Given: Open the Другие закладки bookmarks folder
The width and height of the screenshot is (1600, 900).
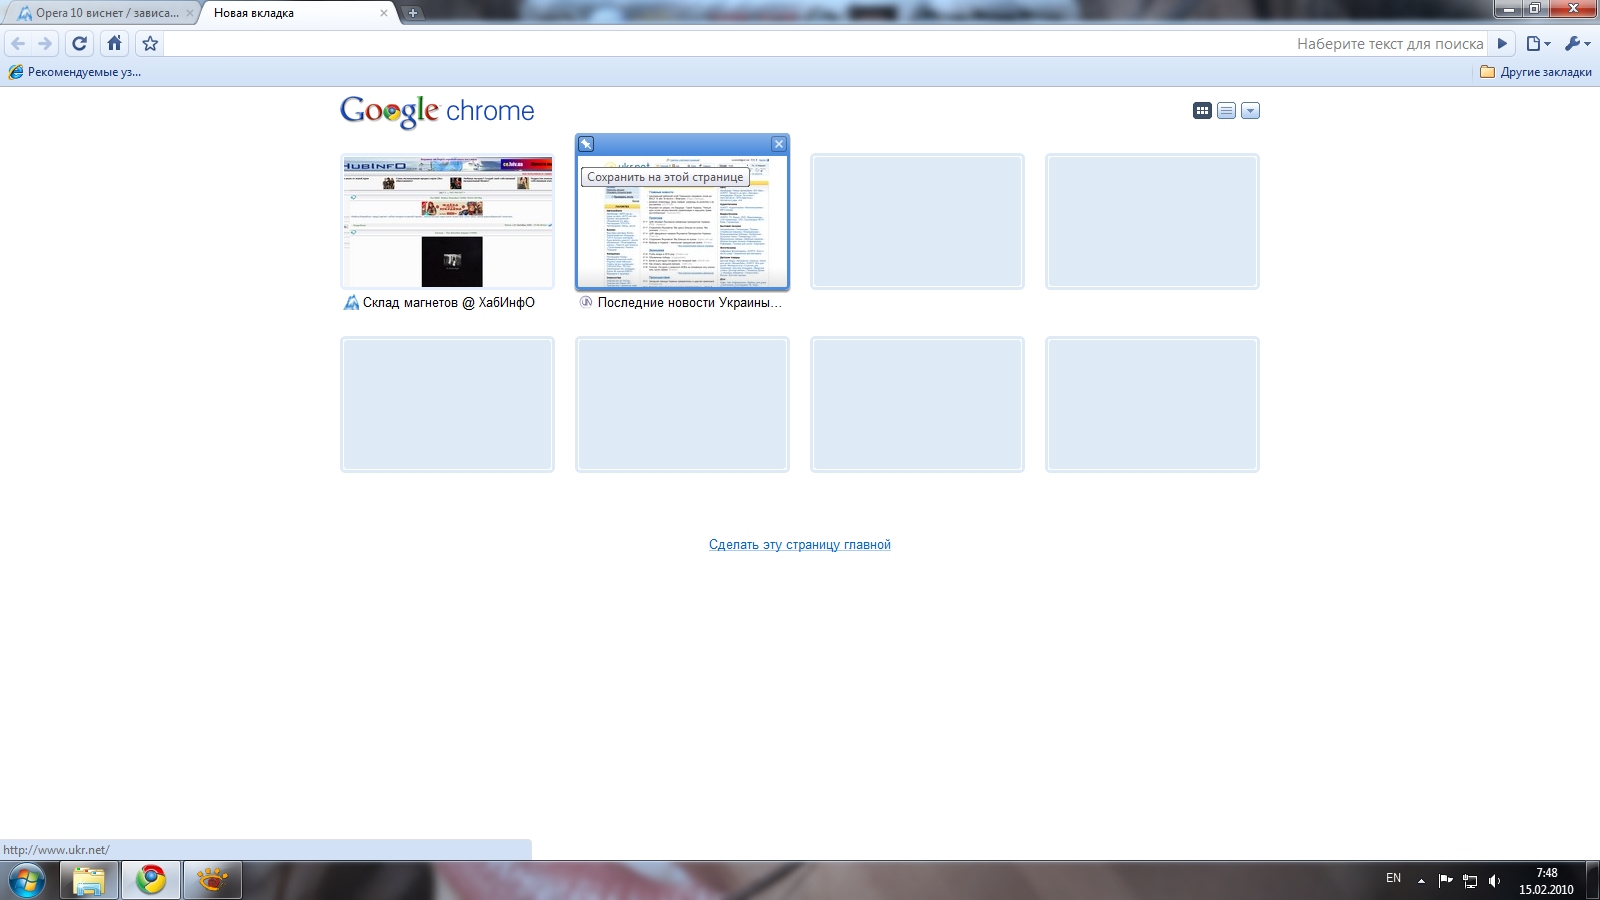Looking at the screenshot, I should (1535, 72).
